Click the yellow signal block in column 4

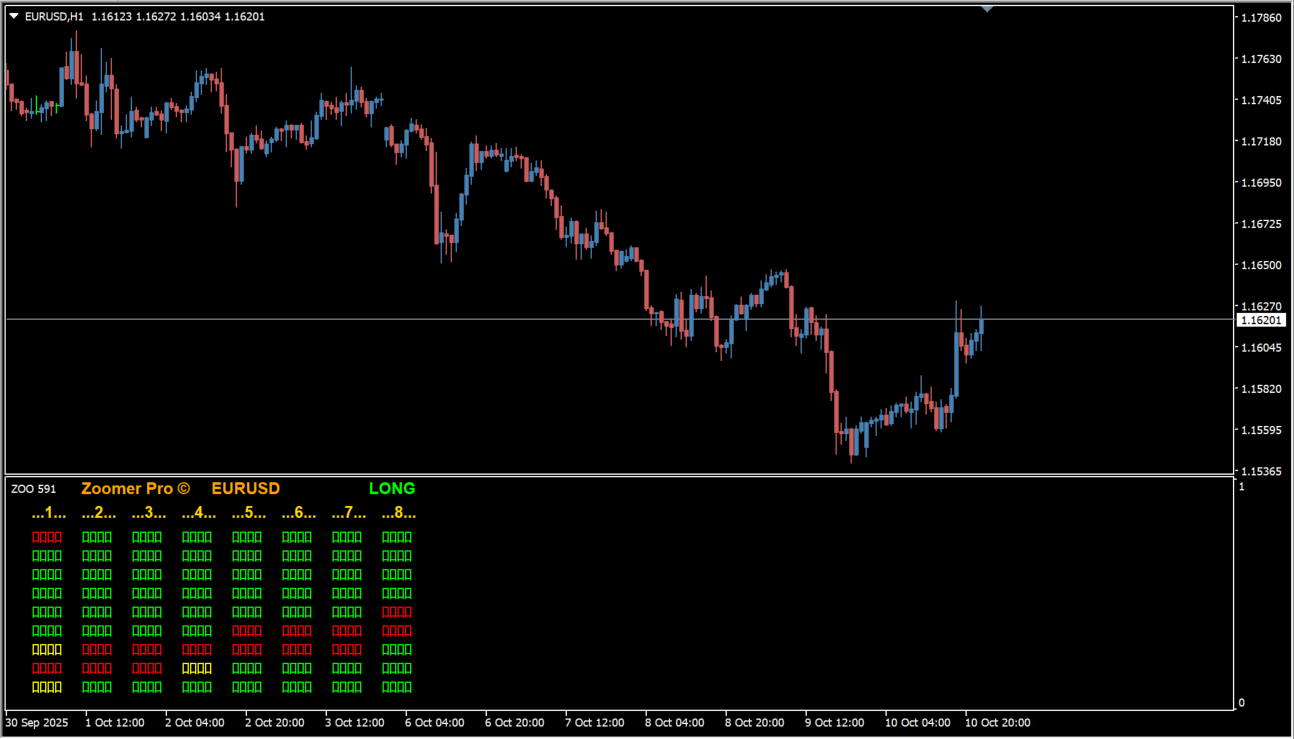(x=197, y=668)
